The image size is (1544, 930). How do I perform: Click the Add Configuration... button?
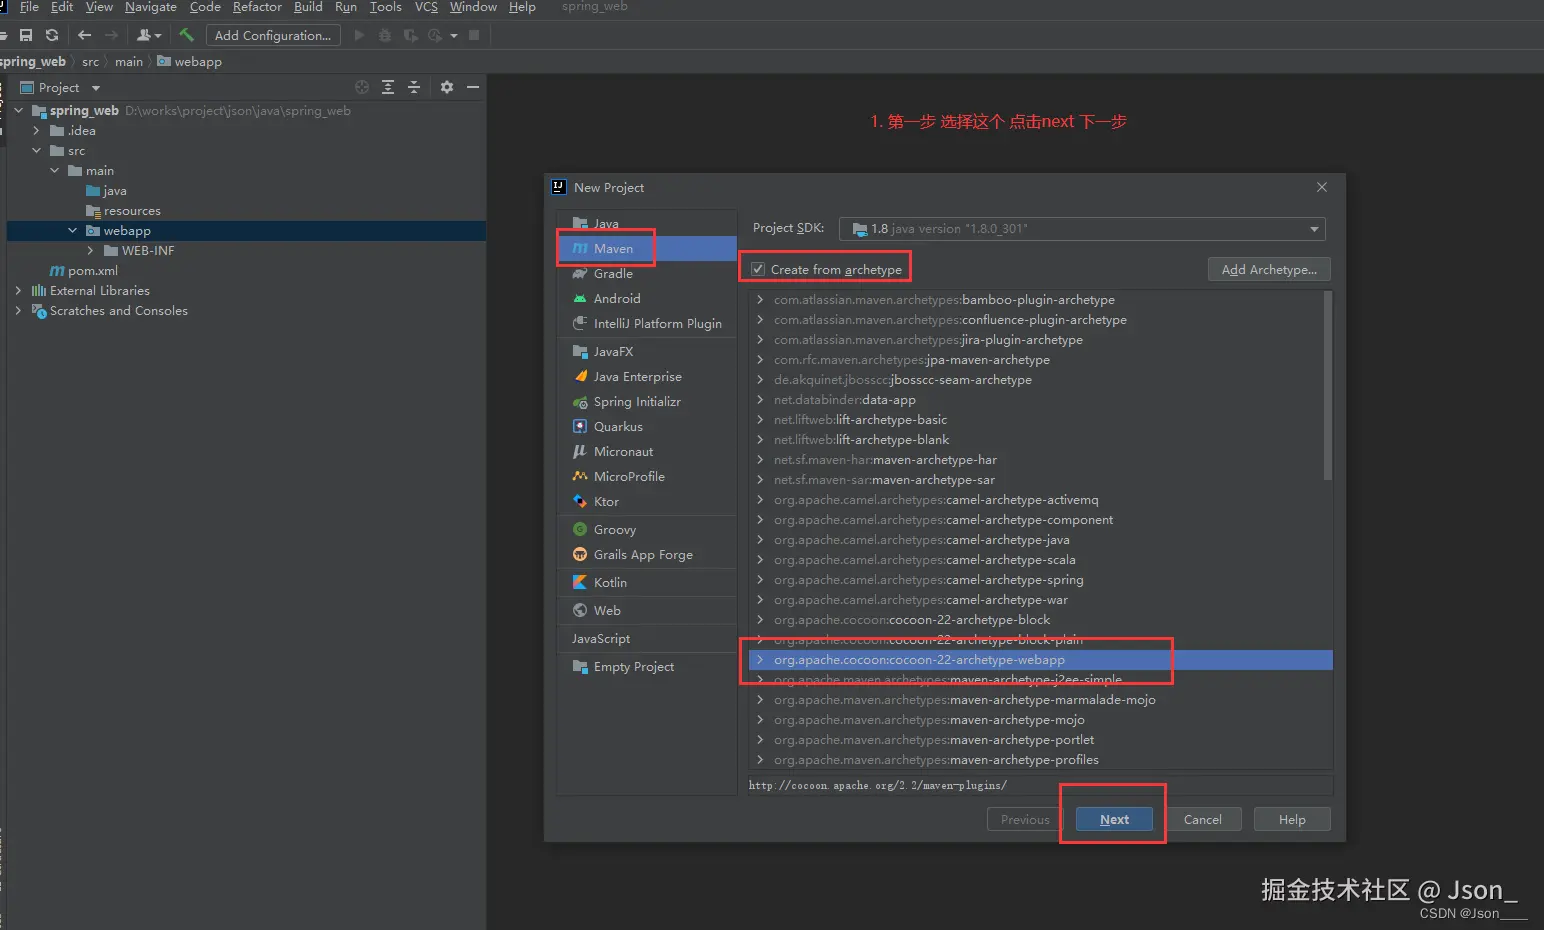(273, 35)
